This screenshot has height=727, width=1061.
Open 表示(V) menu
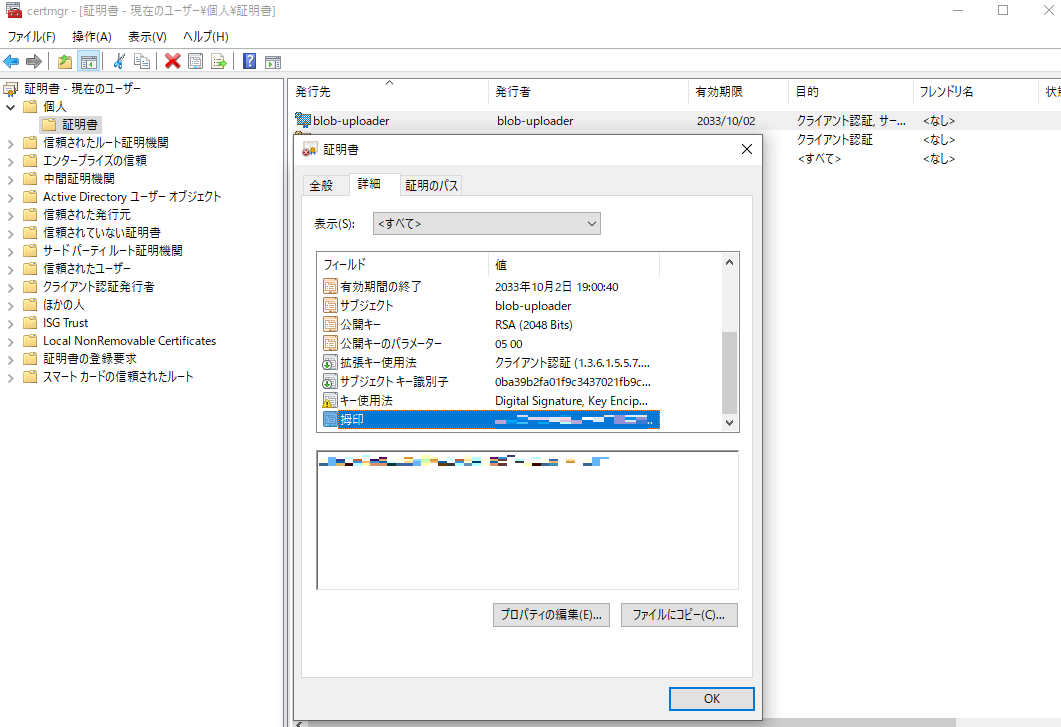click(x=147, y=37)
